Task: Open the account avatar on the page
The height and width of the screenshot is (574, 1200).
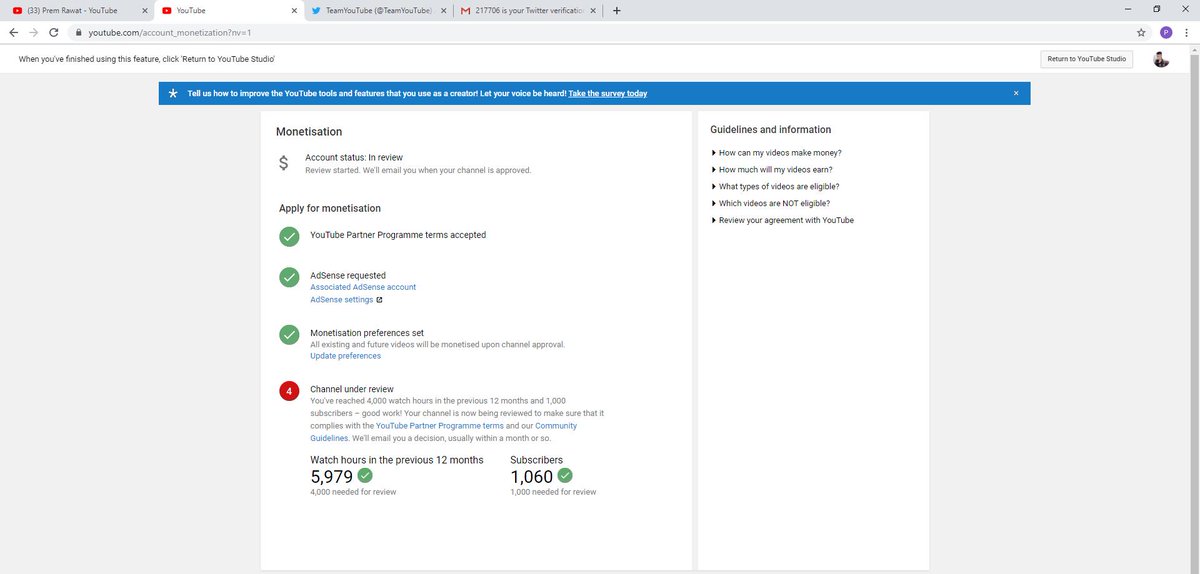Action: (x=1161, y=59)
